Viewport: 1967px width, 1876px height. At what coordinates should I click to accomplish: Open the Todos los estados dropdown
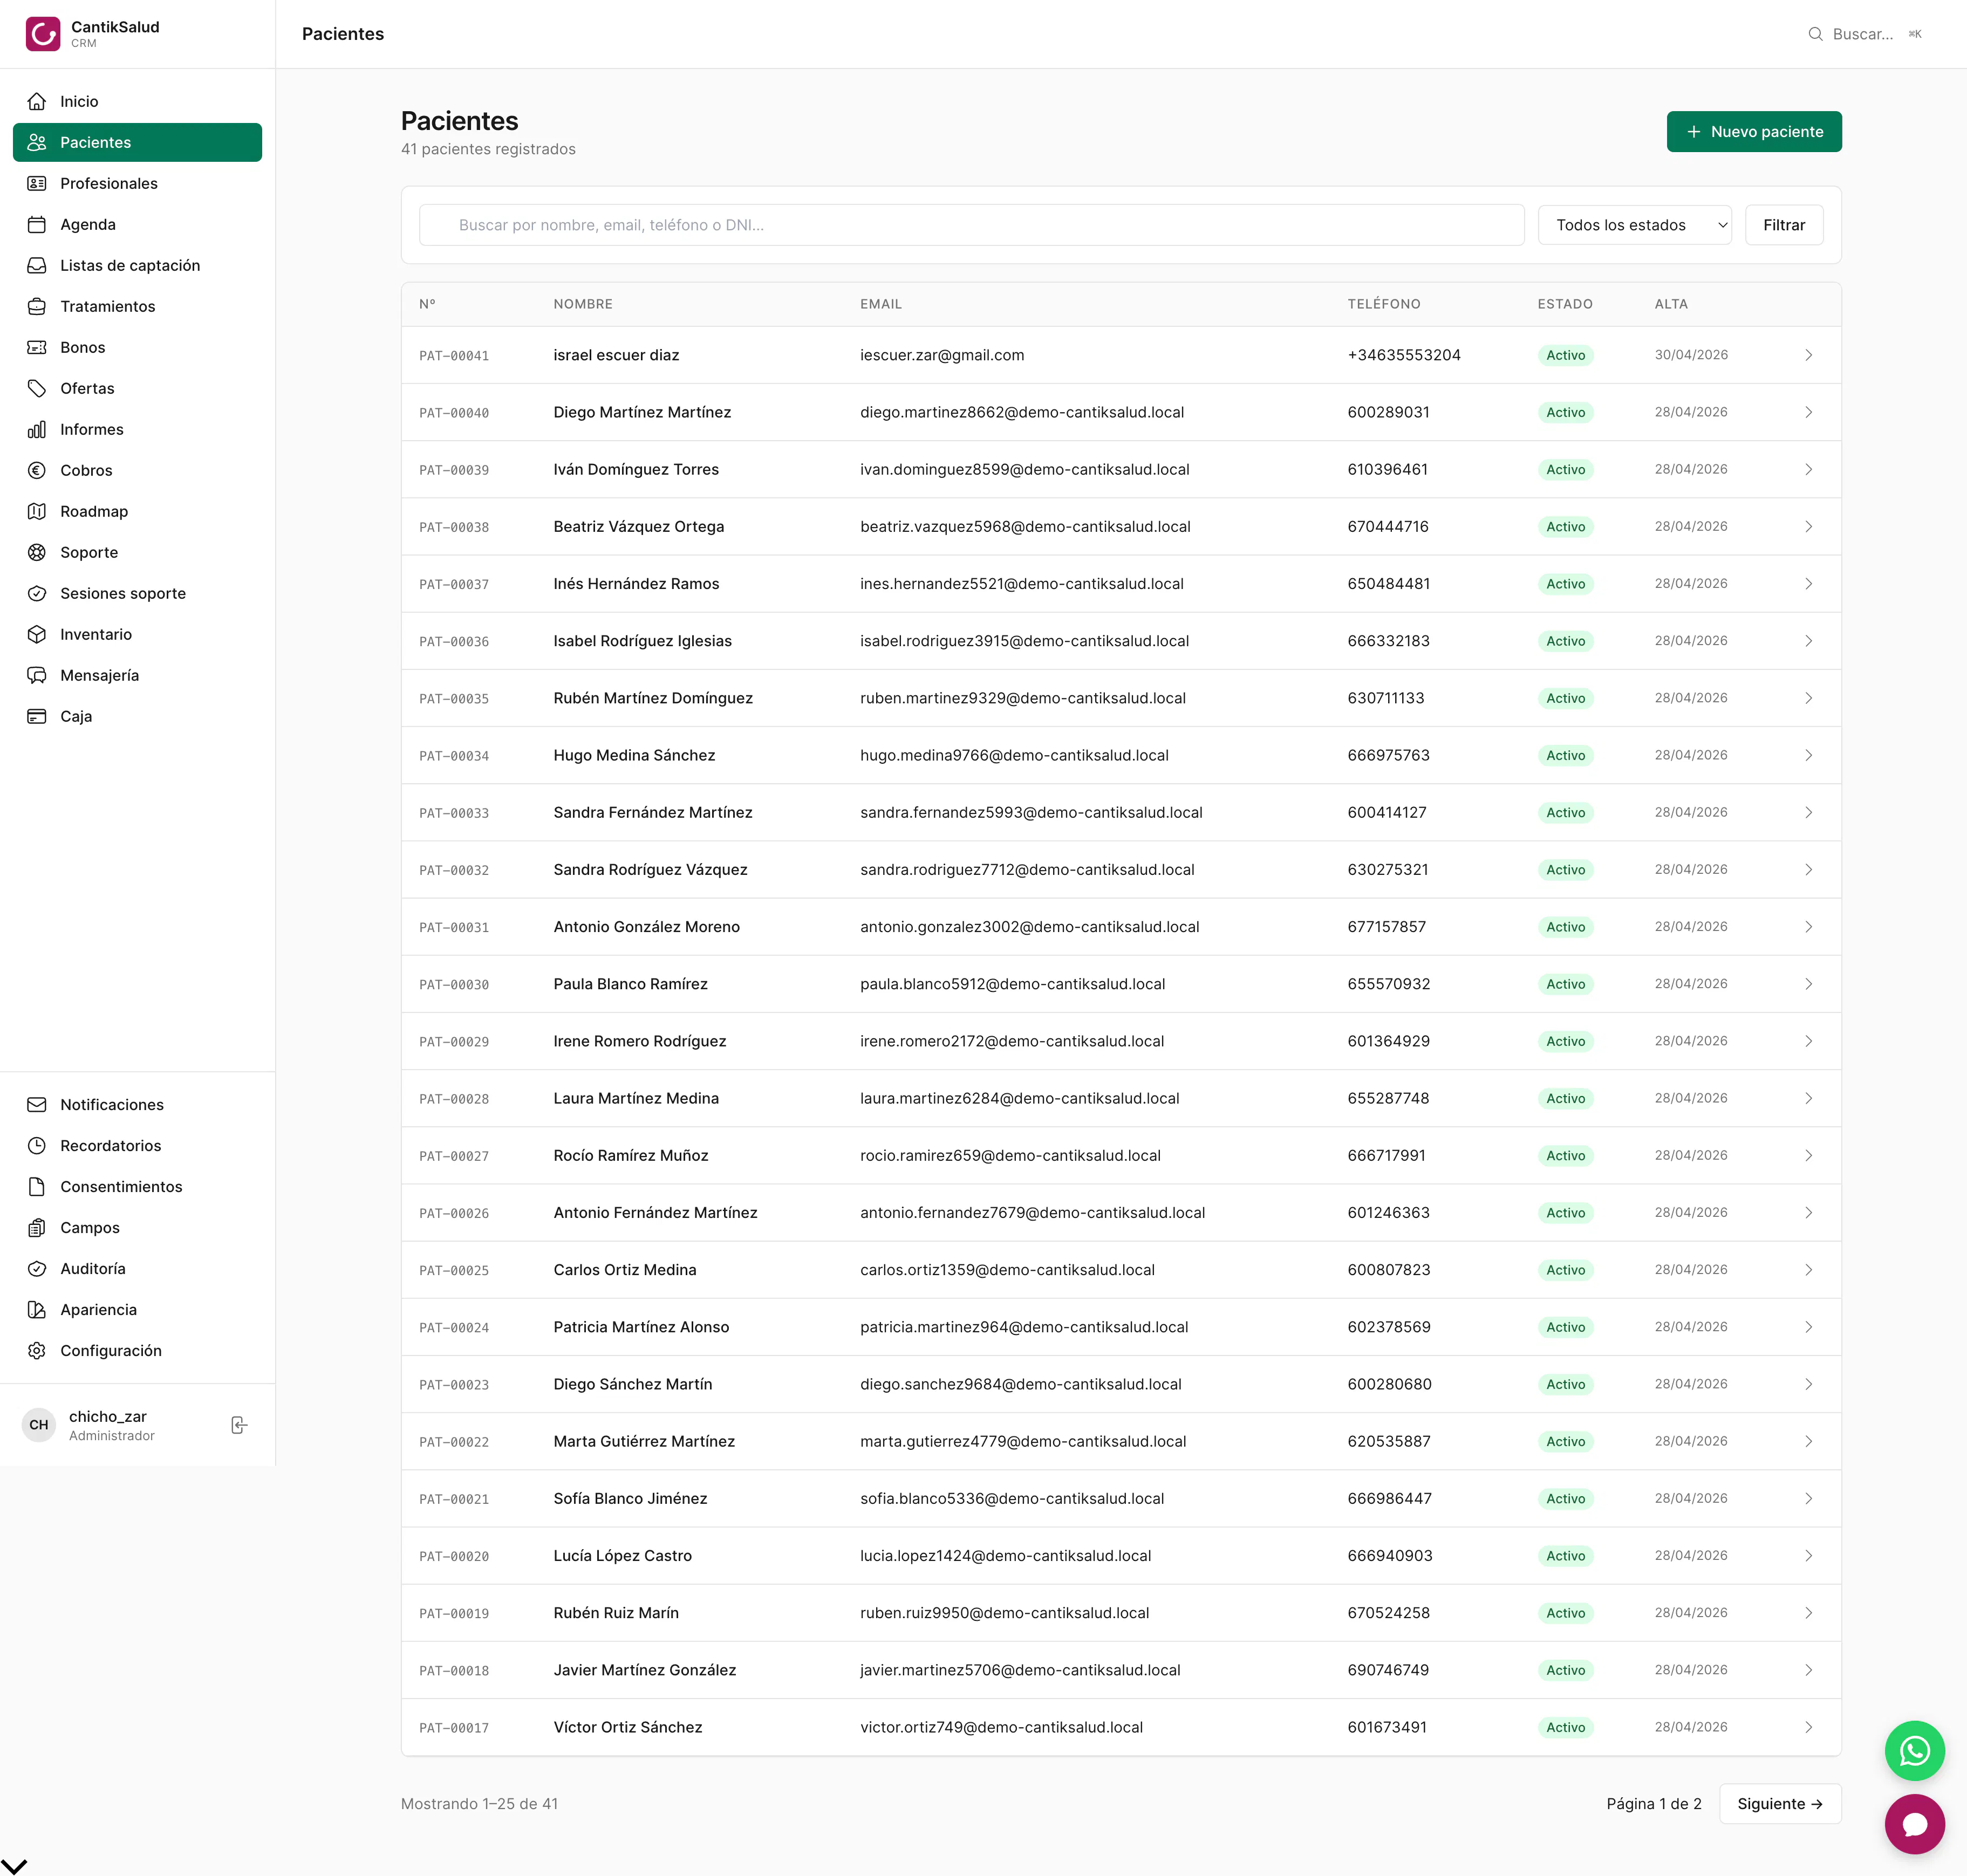(x=1634, y=225)
